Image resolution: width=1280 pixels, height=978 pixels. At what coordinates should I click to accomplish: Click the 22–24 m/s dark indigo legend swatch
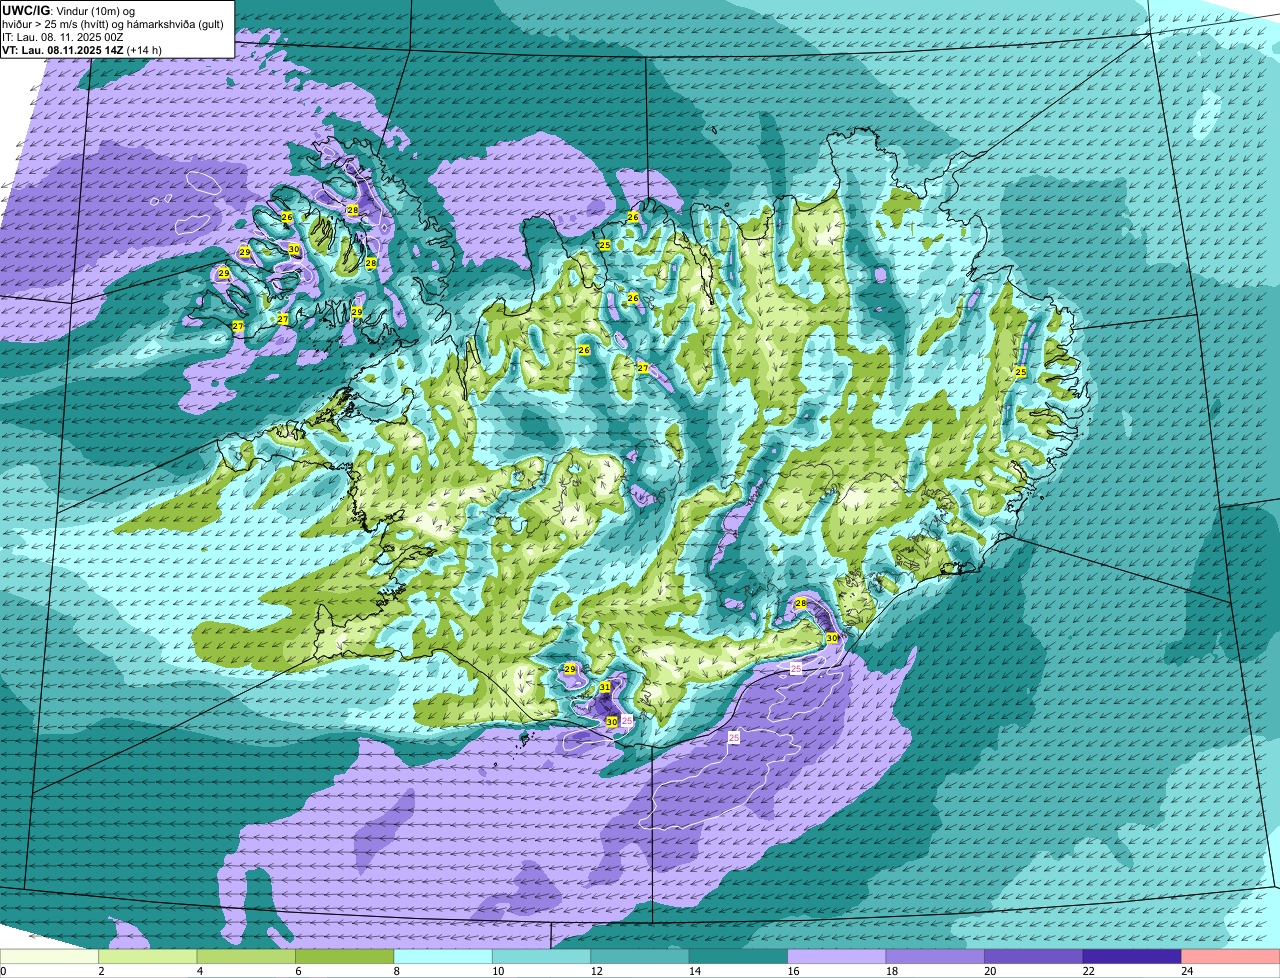(1132, 956)
